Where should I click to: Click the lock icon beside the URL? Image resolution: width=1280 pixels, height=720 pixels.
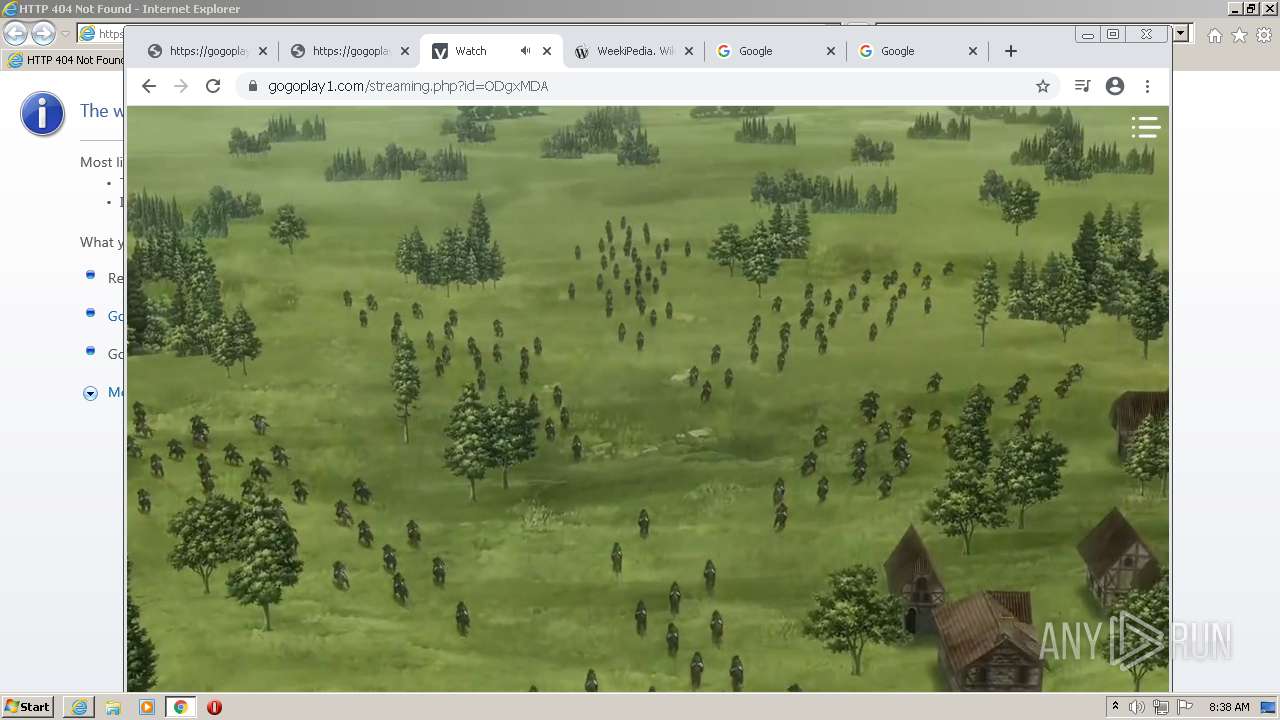coord(253,86)
